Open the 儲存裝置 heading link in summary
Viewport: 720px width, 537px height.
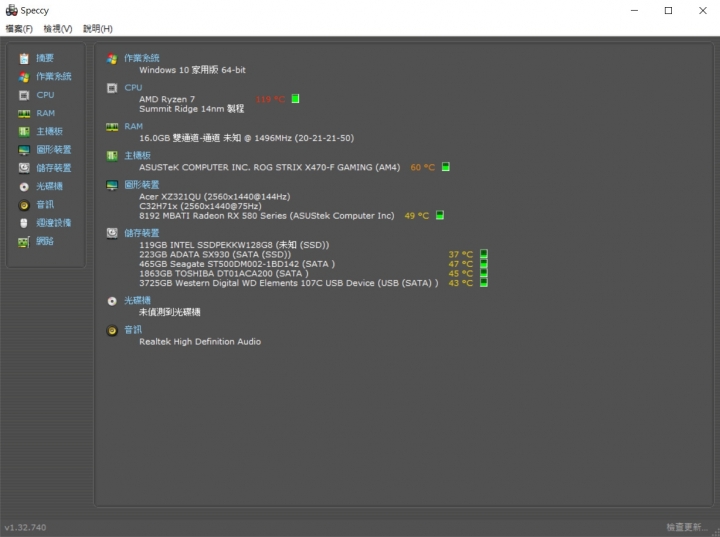(x=142, y=233)
